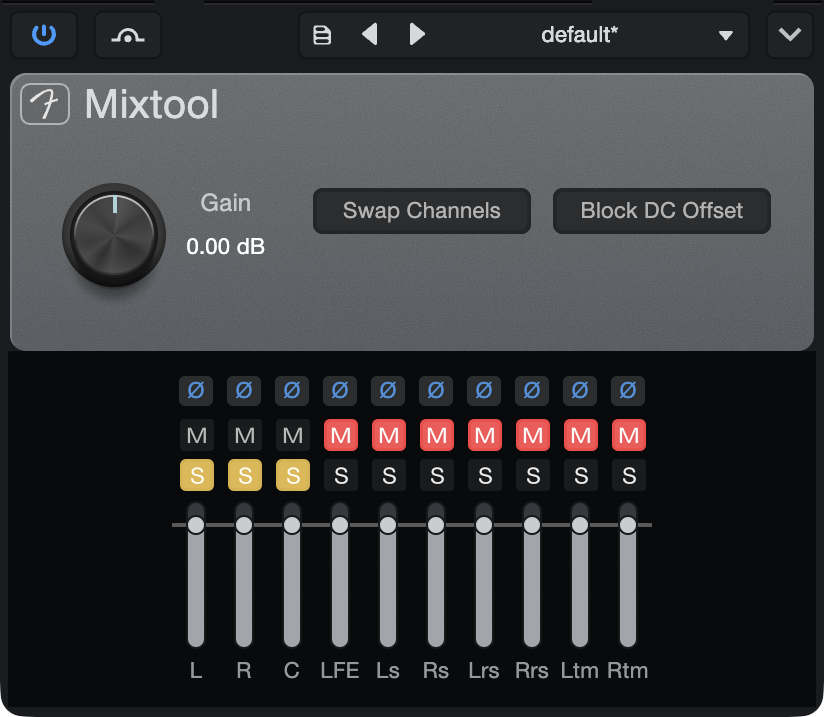Toggle Swap Channels

(422, 211)
